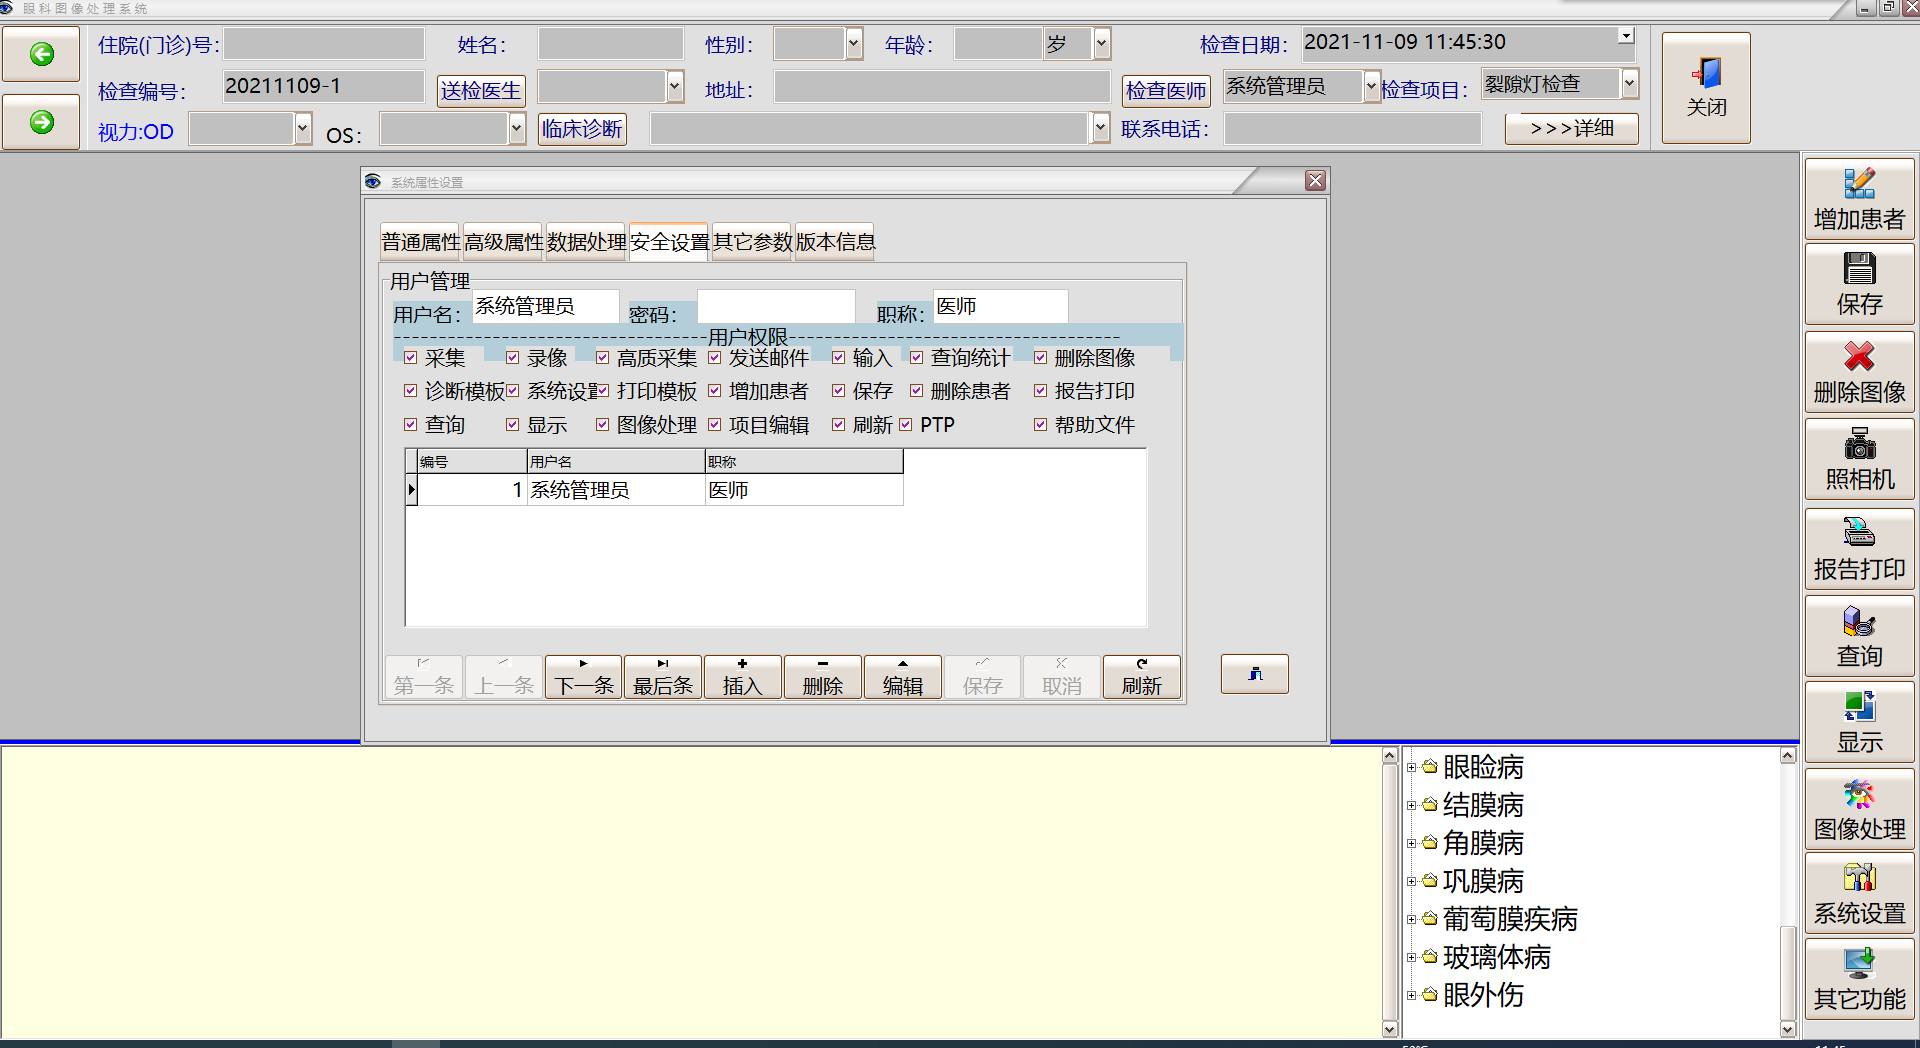This screenshot has height=1048, width=1920.
Task: Click the green back arrow icon
Action: pos(41,54)
